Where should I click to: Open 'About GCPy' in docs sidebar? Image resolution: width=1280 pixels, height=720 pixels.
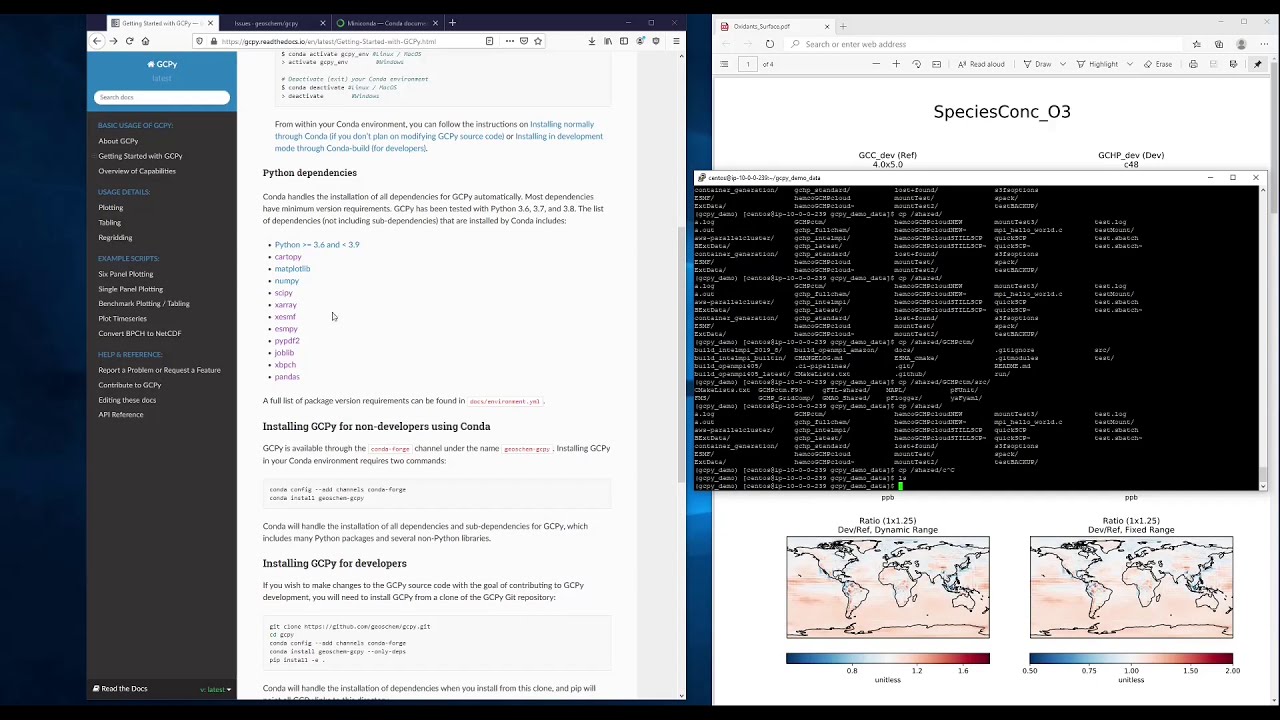118,141
